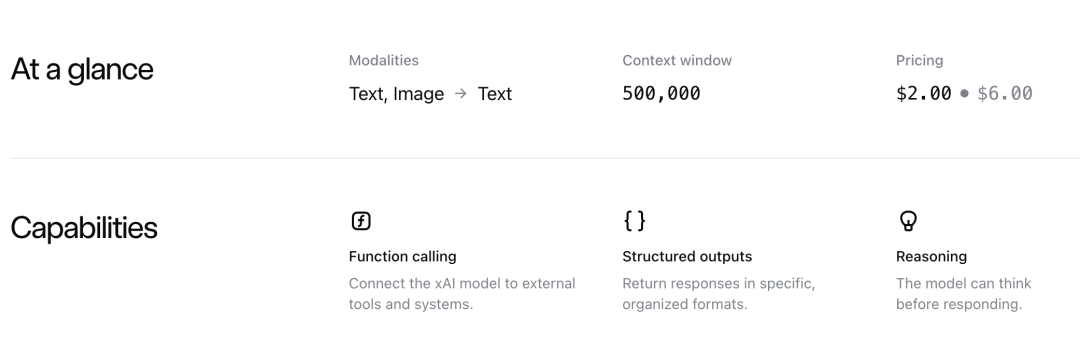
Task: Click 'The model can think' description
Action: click(x=964, y=293)
